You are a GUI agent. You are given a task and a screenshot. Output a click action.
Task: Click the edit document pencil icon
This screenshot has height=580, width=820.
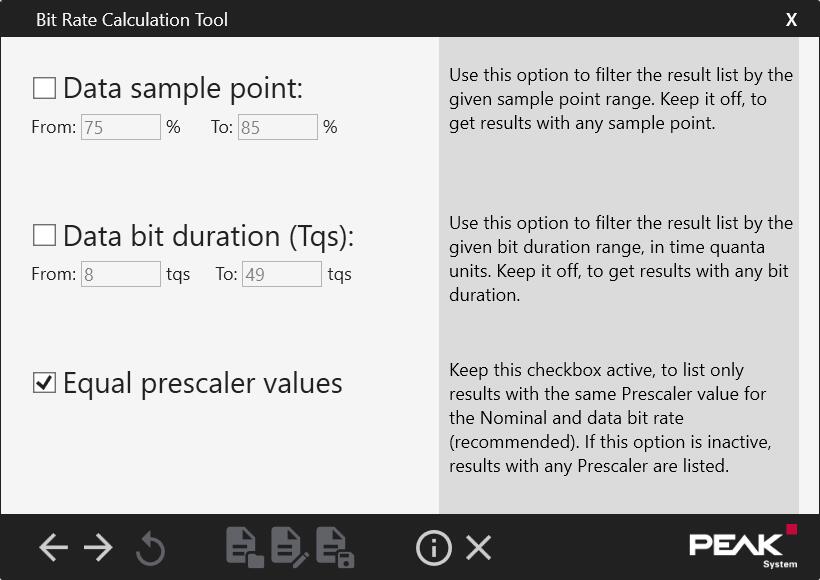click(x=290, y=548)
